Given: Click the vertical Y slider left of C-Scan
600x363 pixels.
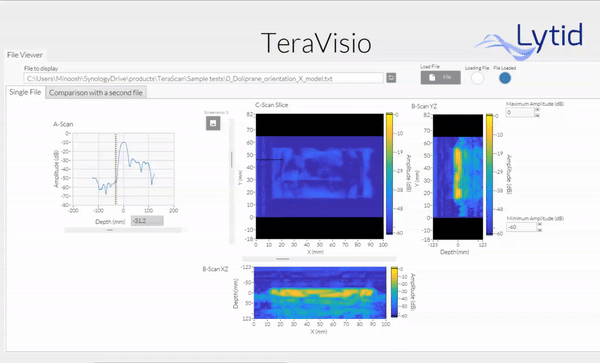Looking at the screenshot, I should coord(232,159).
